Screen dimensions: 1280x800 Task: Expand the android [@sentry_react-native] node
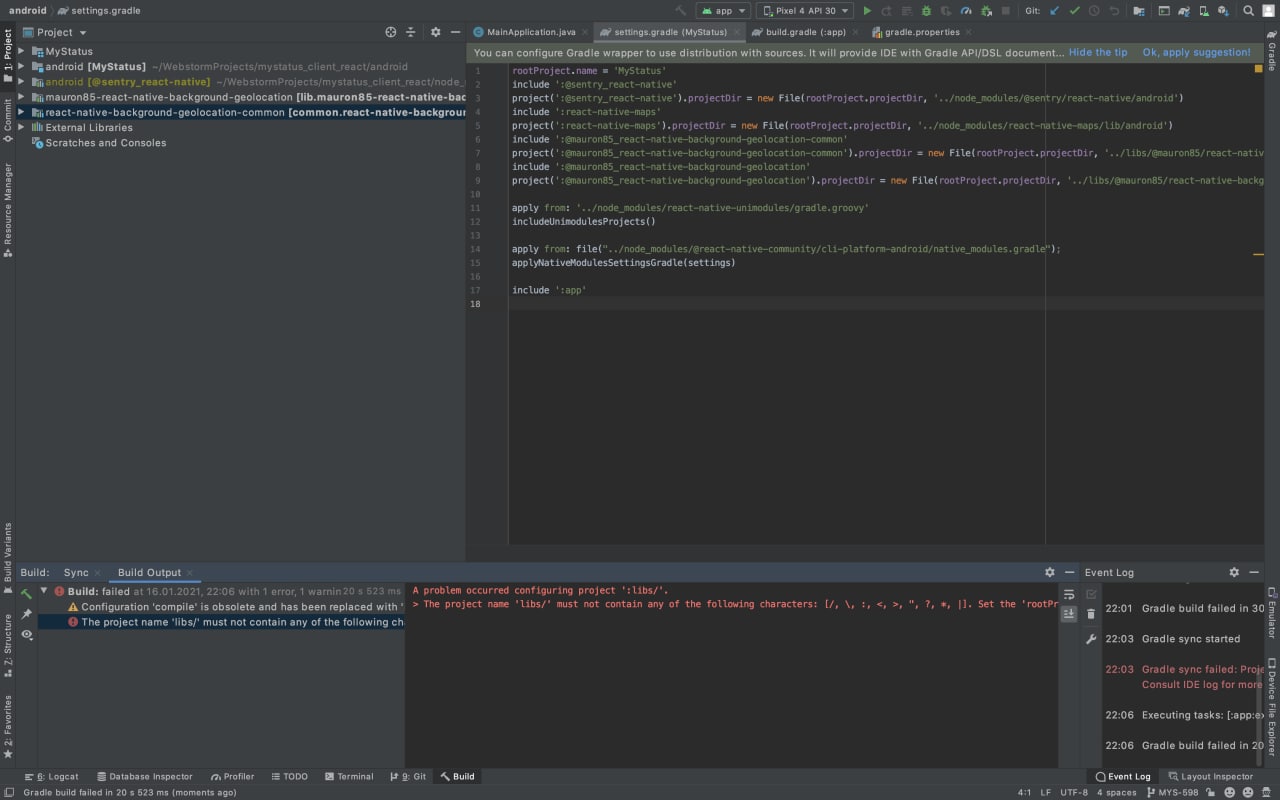click(x=21, y=82)
